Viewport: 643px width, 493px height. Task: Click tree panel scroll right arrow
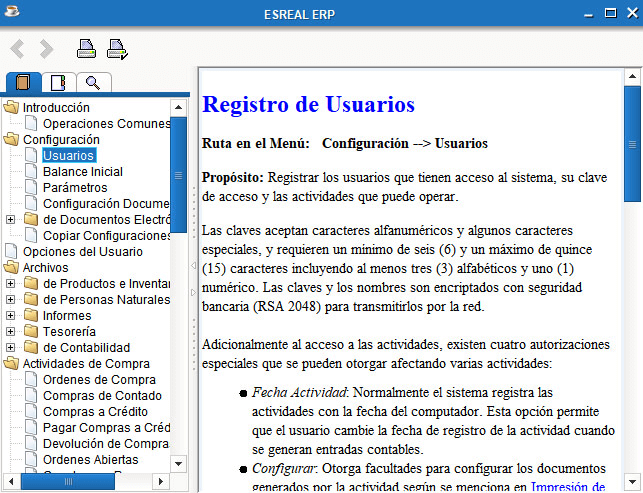pyautogui.click(x=161, y=481)
